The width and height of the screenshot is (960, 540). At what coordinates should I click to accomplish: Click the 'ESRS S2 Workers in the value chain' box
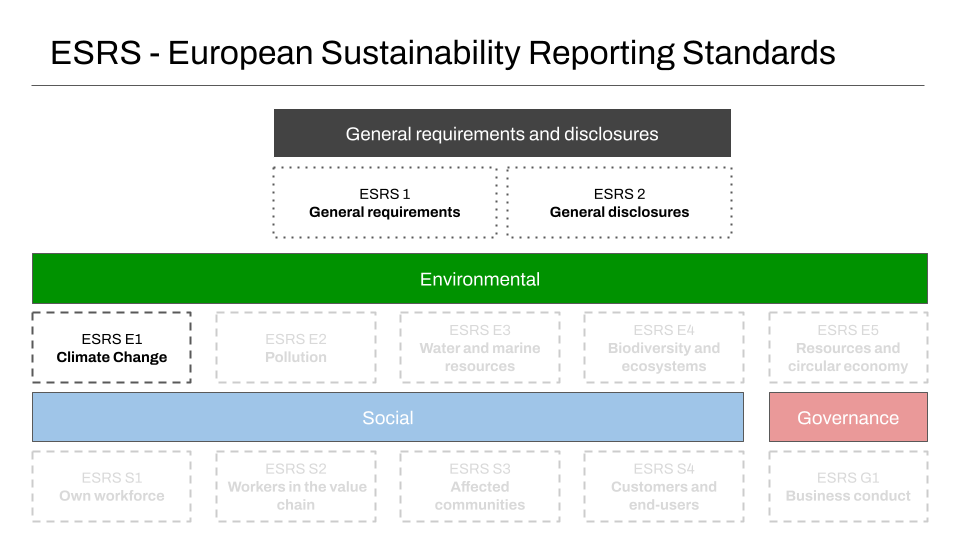tap(296, 487)
